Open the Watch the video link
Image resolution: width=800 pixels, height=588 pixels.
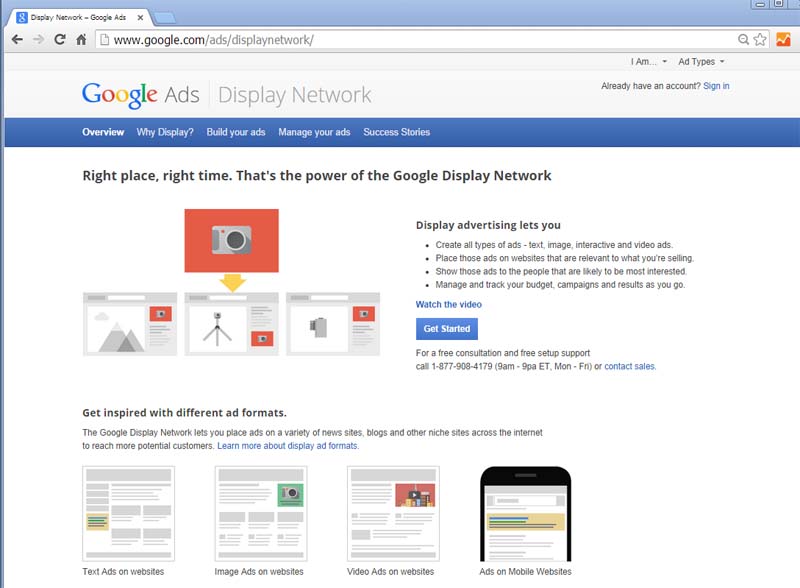click(448, 304)
